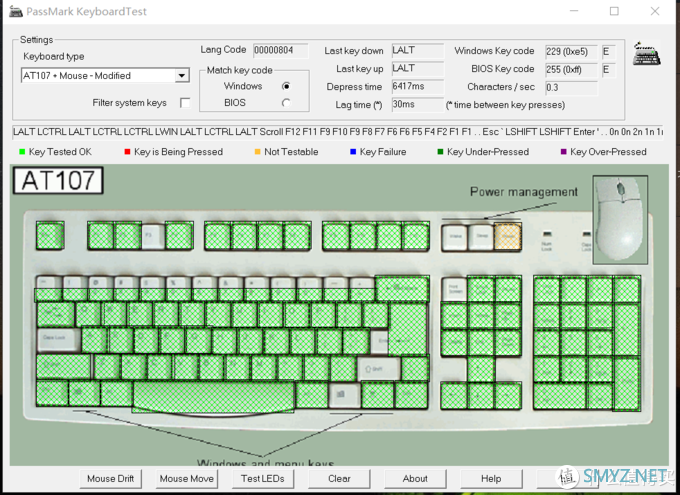Click the Last key down field
680x495 pixels.
coord(418,50)
